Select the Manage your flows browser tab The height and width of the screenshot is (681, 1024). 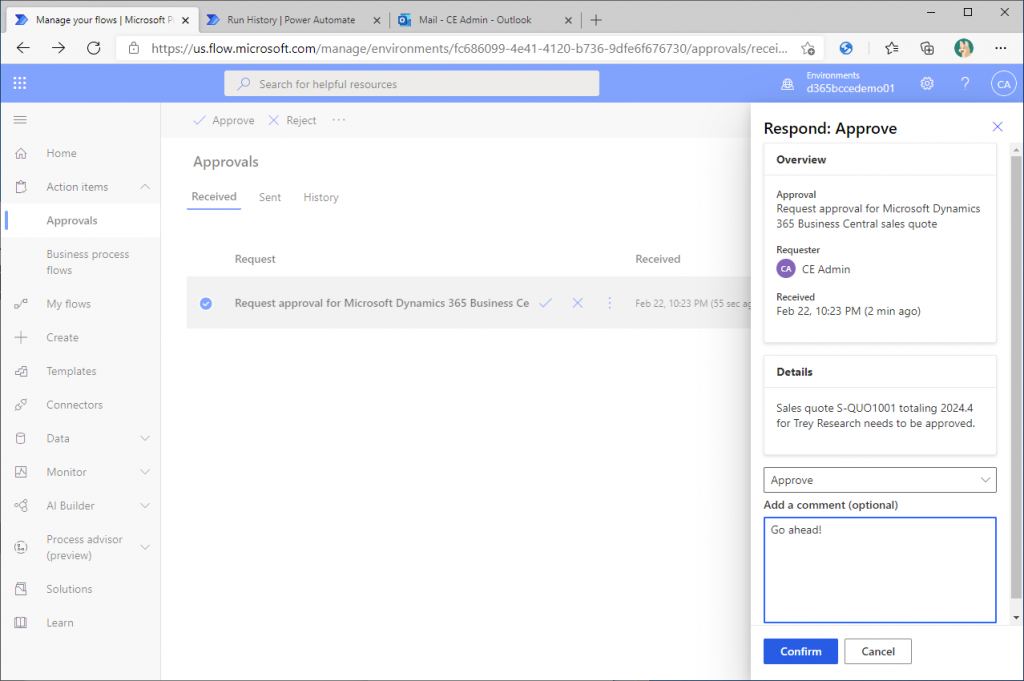coord(103,20)
